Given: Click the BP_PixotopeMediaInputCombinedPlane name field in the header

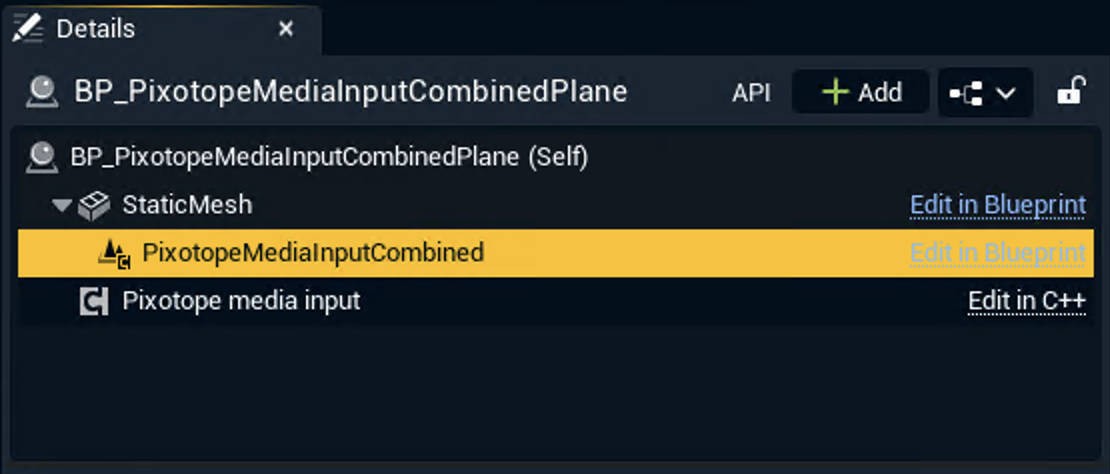Looking at the screenshot, I should coord(351,92).
